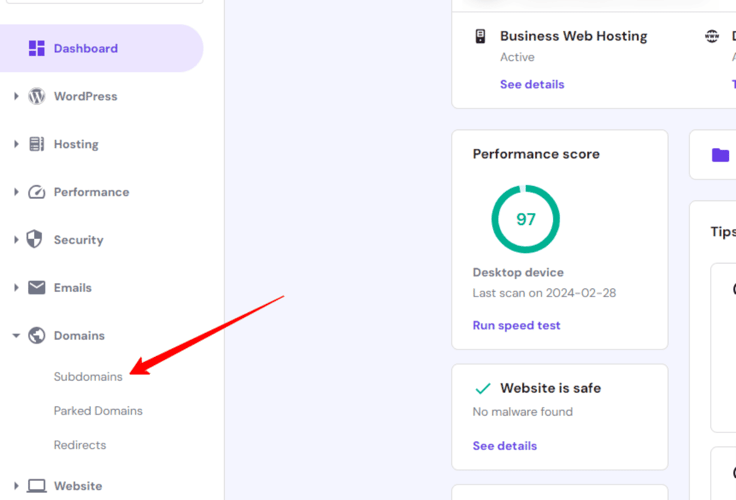This screenshot has height=500, width=736.
Task: Select Security in the sidebar
Action: [x=78, y=240]
